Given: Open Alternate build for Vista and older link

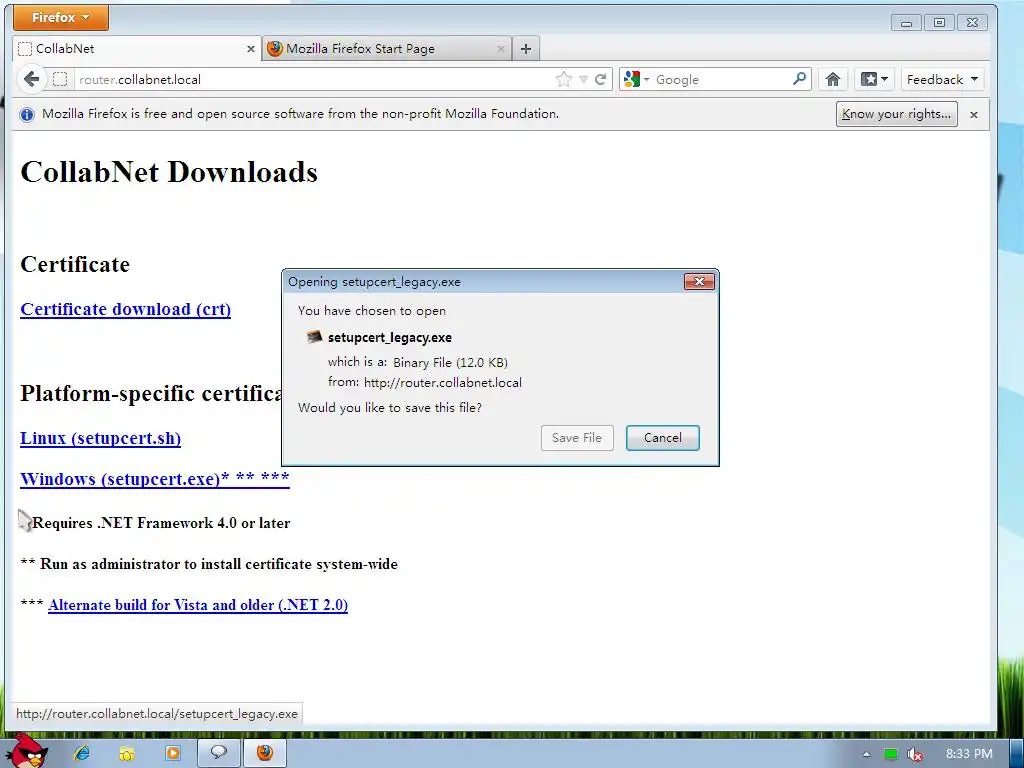Looking at the screenshot, I should pos(198,605).
